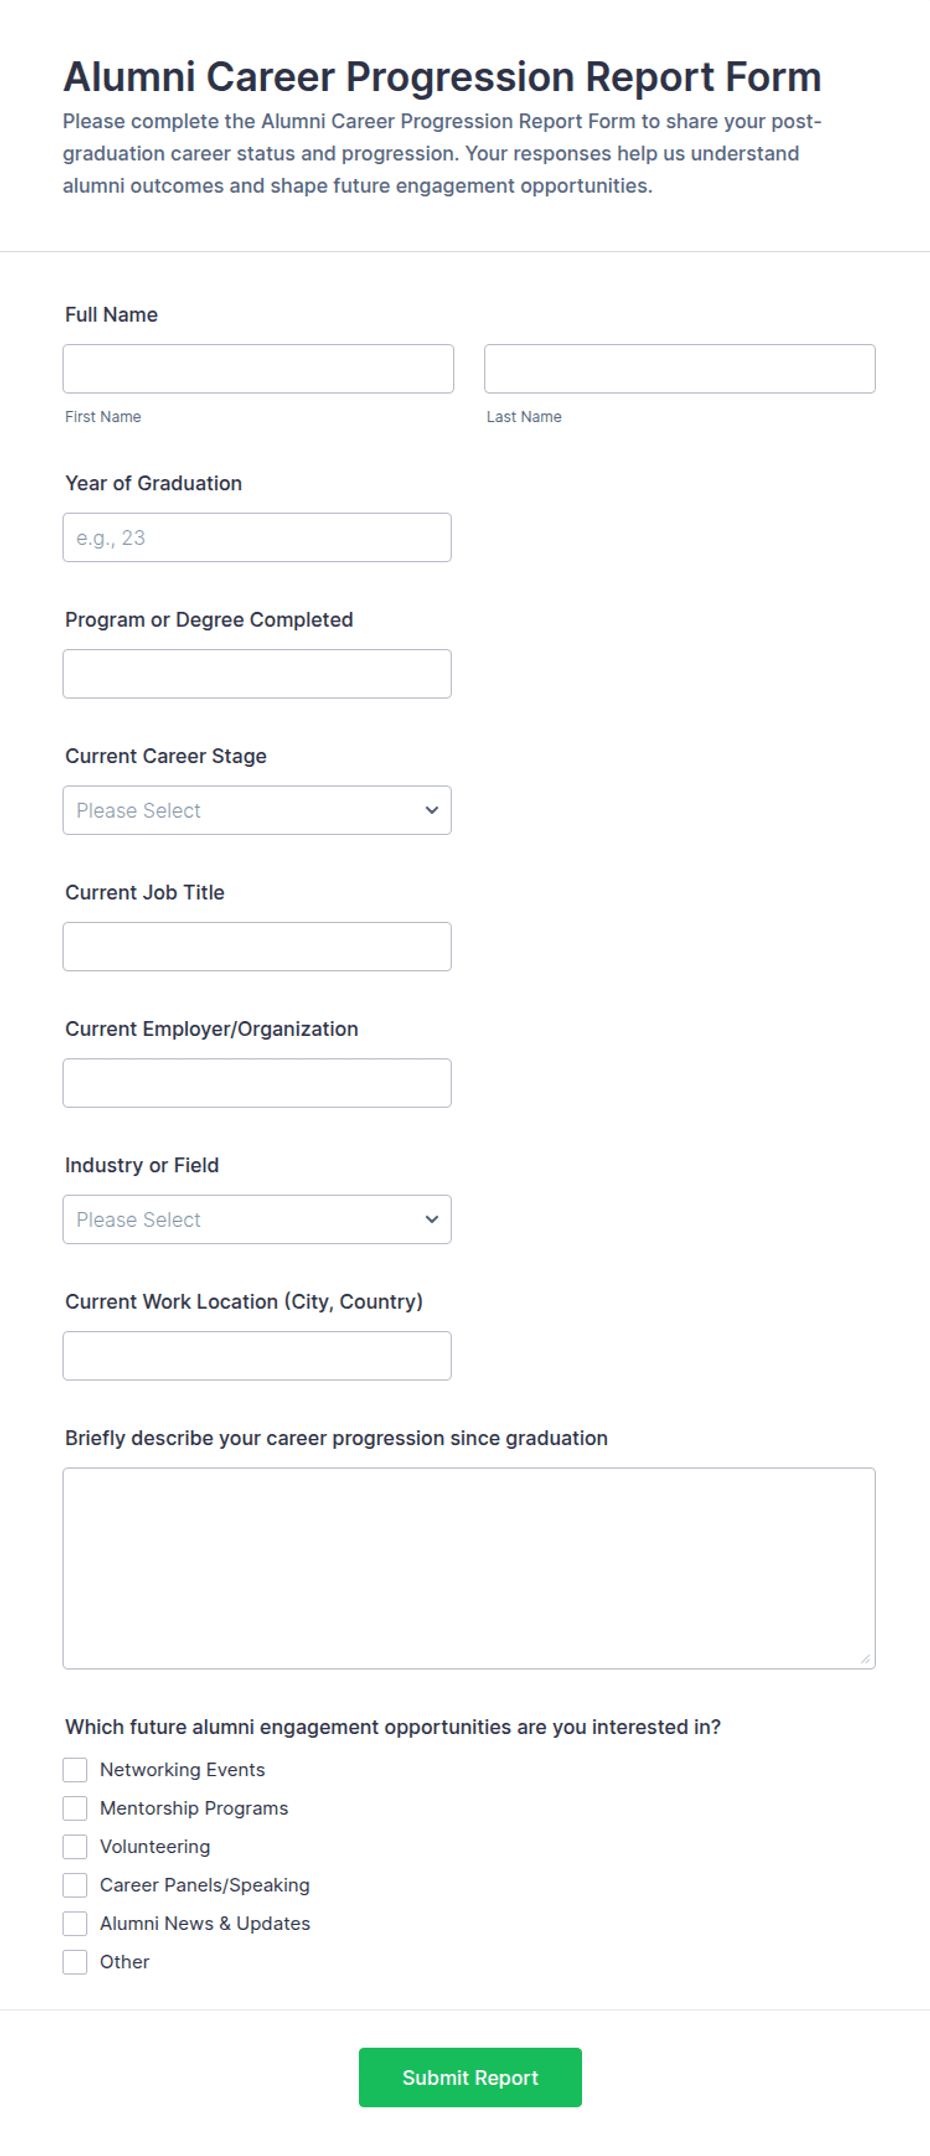Viewport: 930px width, 2156px height.
Task: Click the chevron arrow on Current Career Stage
Action: [432, 810]
